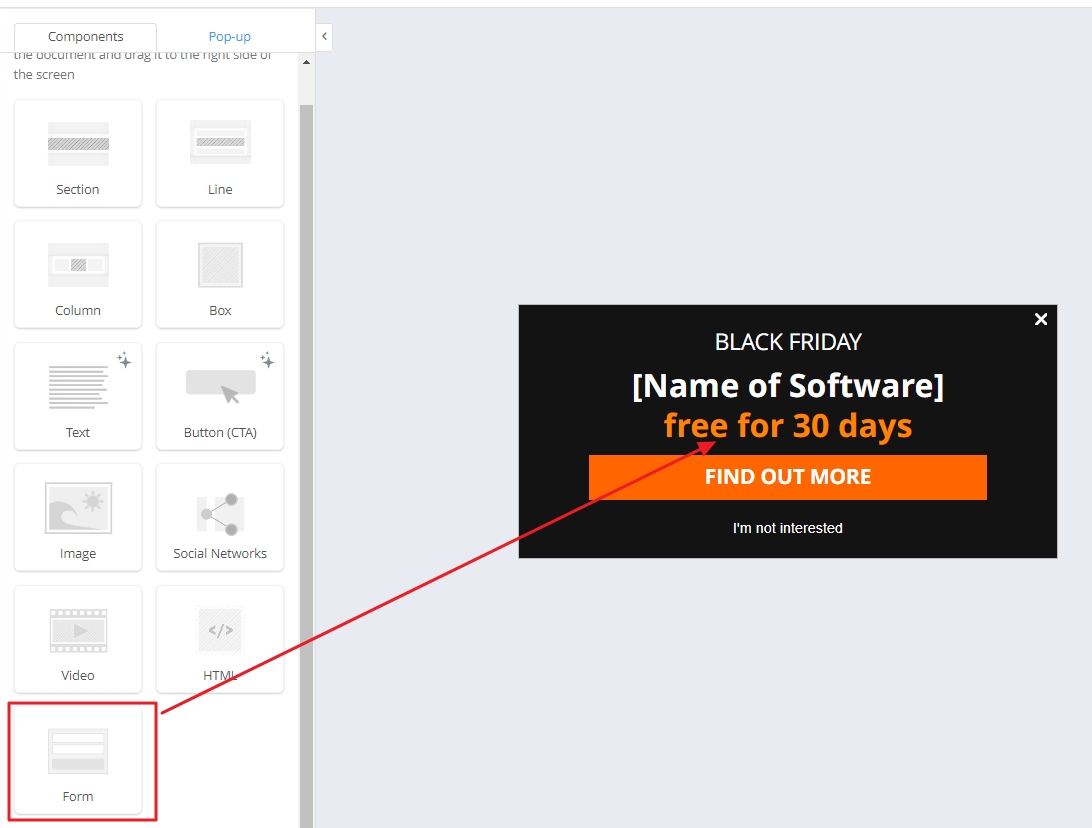
Task: Click the FIND OUT MORE button
Action: [788, 477]
